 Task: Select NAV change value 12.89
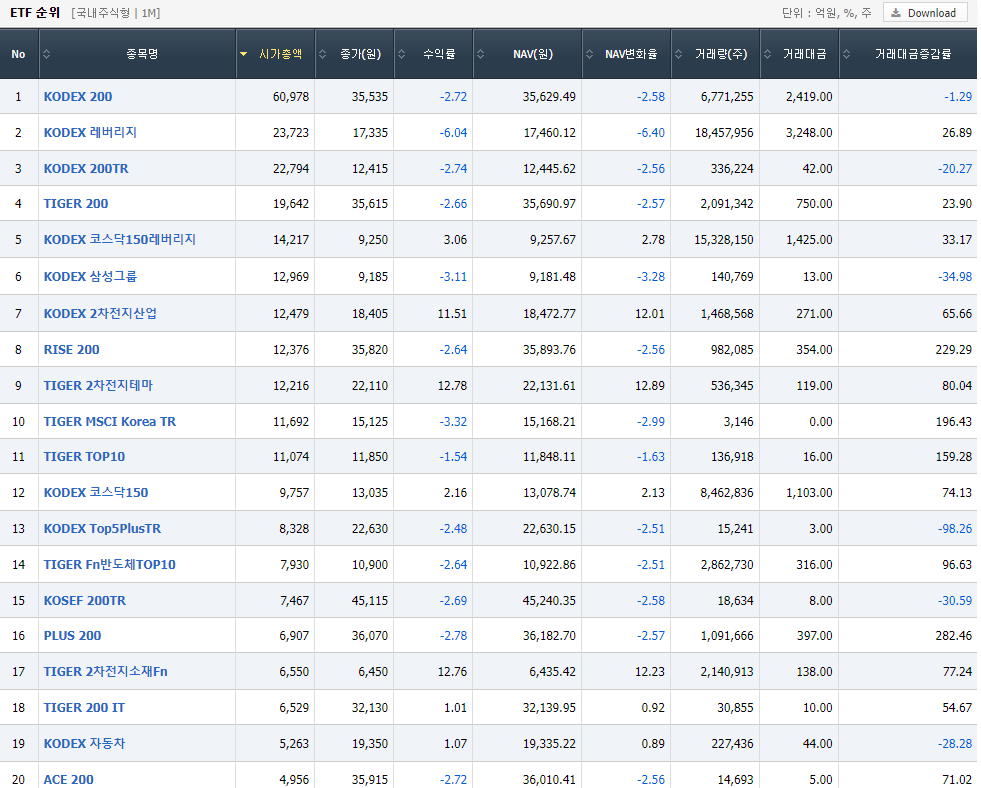pos(649,386)
